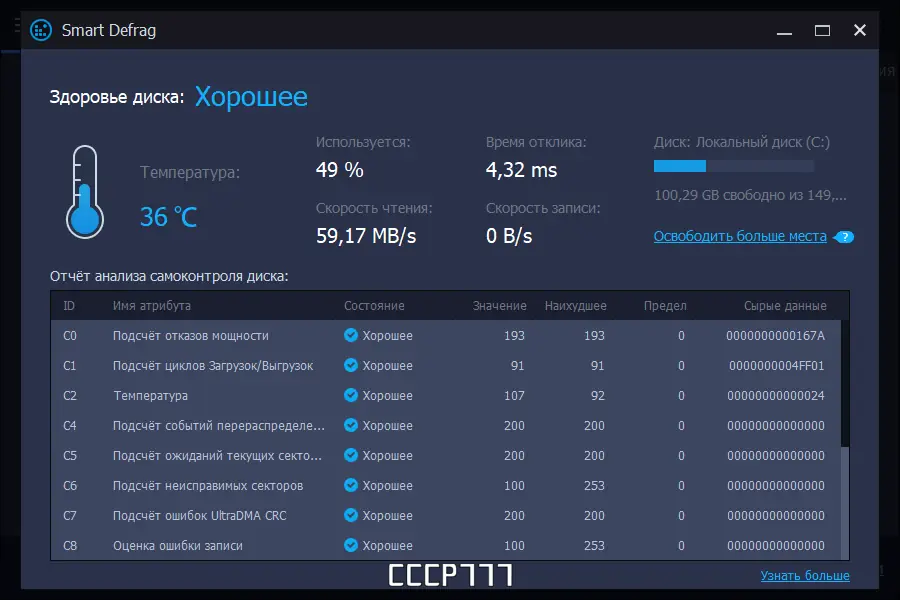Click the Smart Defrag logo icon

[41, 30]
